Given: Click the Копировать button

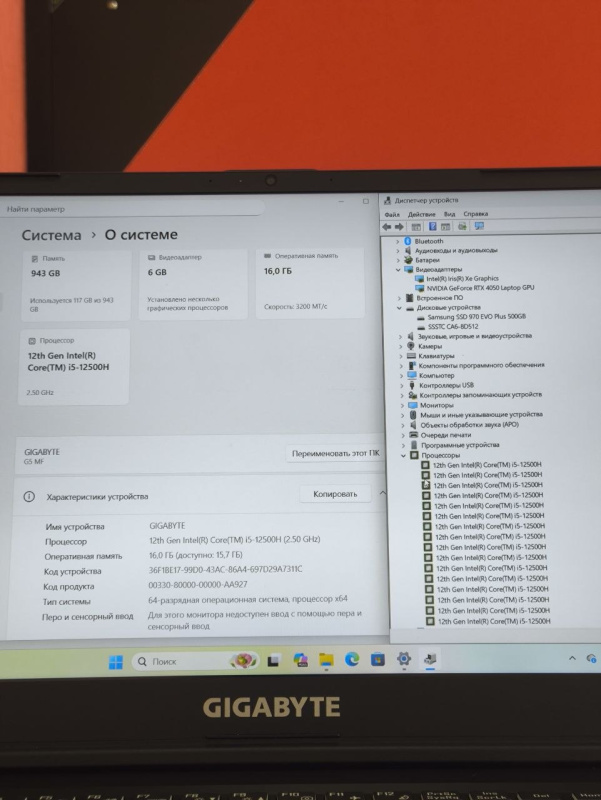Looking at the screenshot, I should (x=335, y=494).
